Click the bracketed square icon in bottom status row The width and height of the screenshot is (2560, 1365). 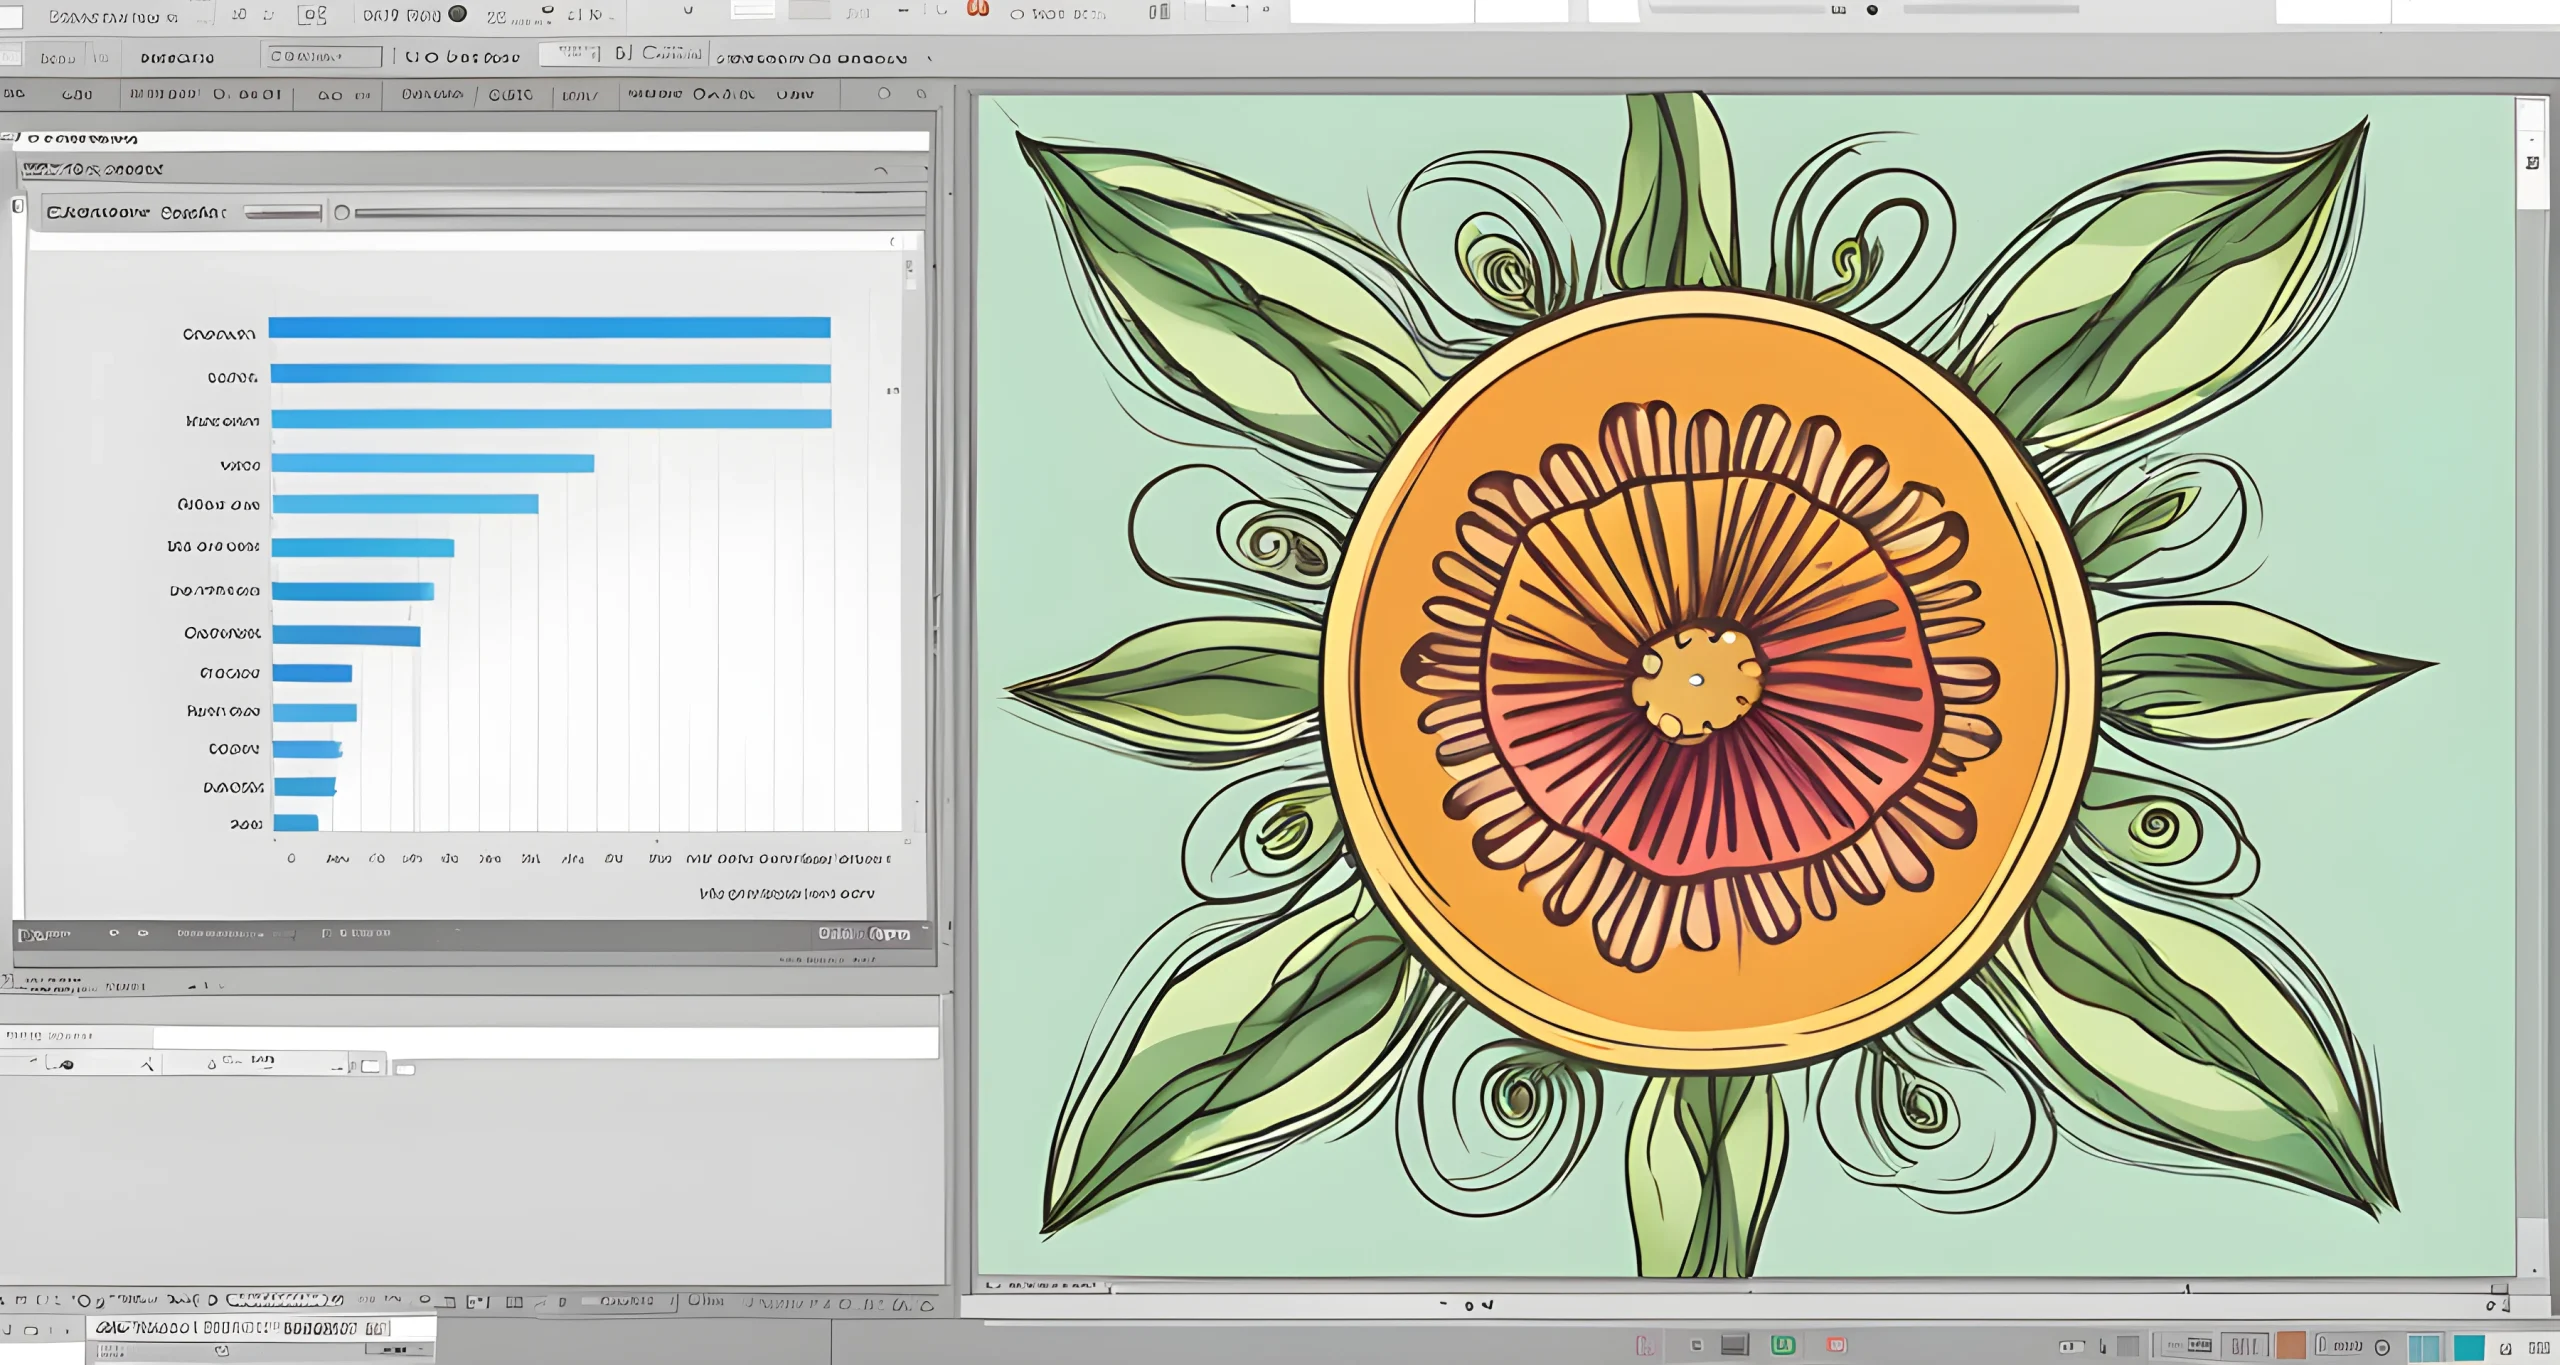pos(478,1302)
